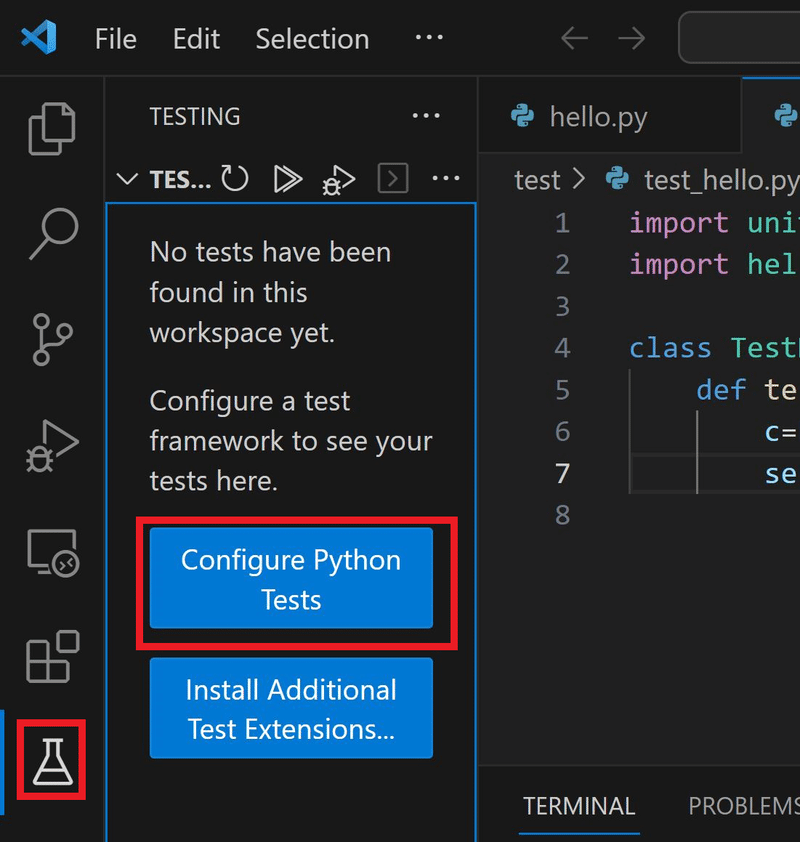The image size is (800, 842).
Task: Open the File menu
Action: 115,38
